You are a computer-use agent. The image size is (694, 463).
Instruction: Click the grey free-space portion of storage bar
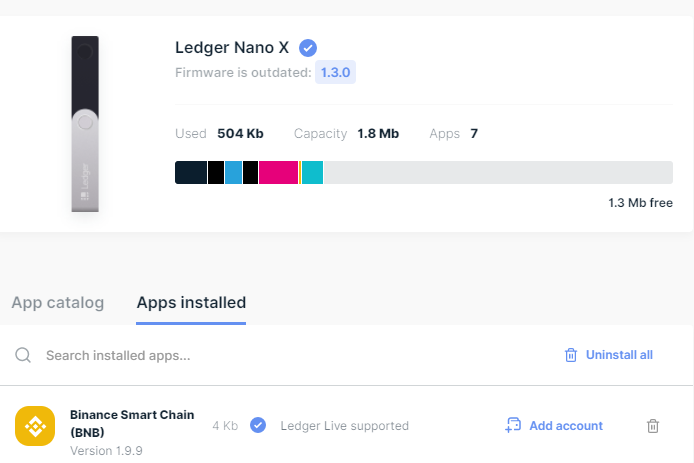[x=498, y=173]
